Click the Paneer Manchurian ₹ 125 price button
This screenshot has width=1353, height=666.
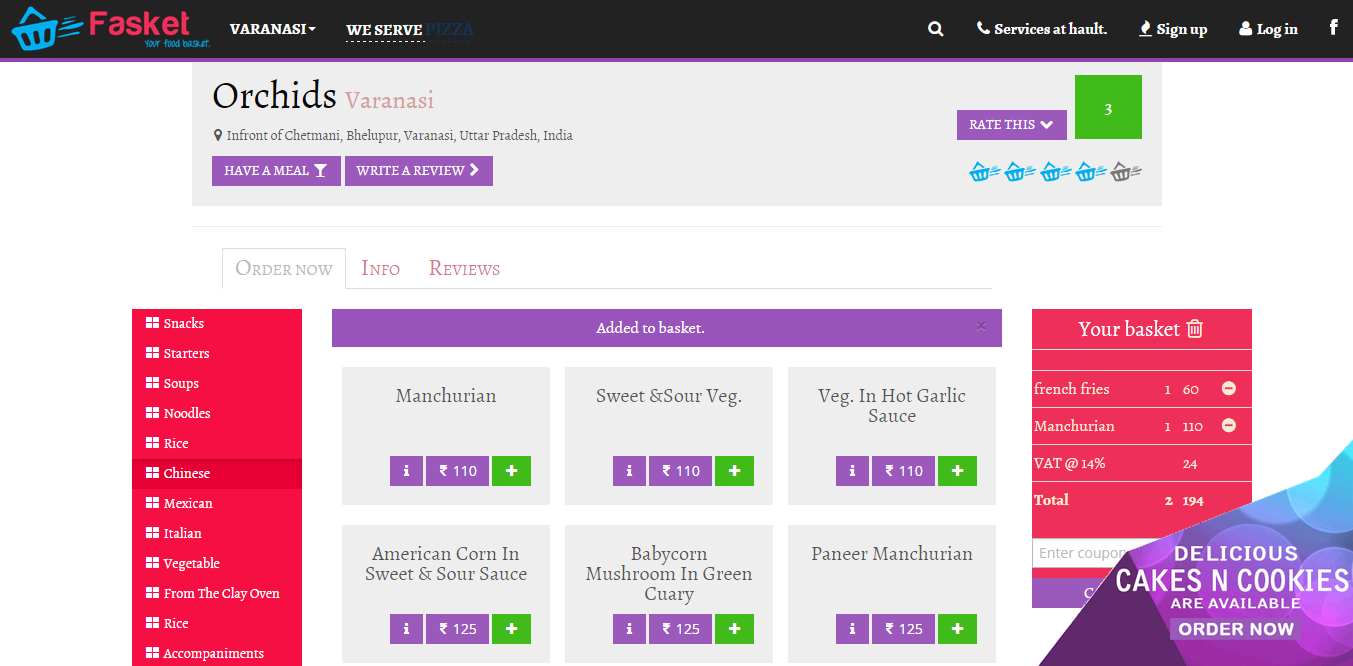pos(903,629)
